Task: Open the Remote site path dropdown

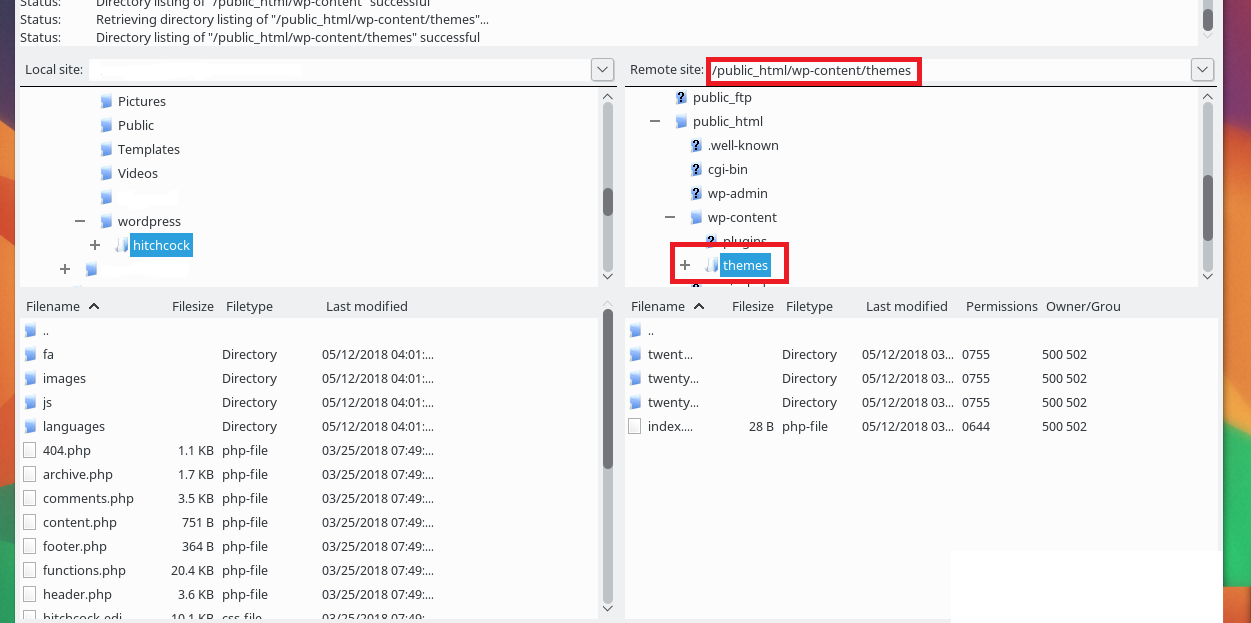Action: pyautogui.click(x=1202, y=69)
